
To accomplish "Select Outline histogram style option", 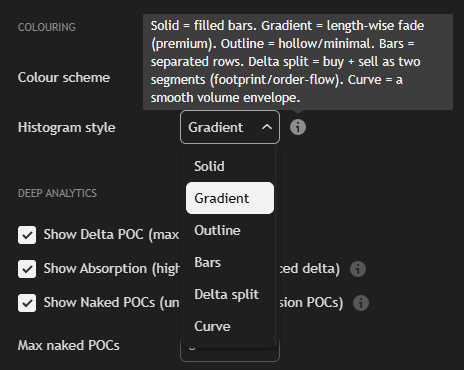I will point(230,230).
